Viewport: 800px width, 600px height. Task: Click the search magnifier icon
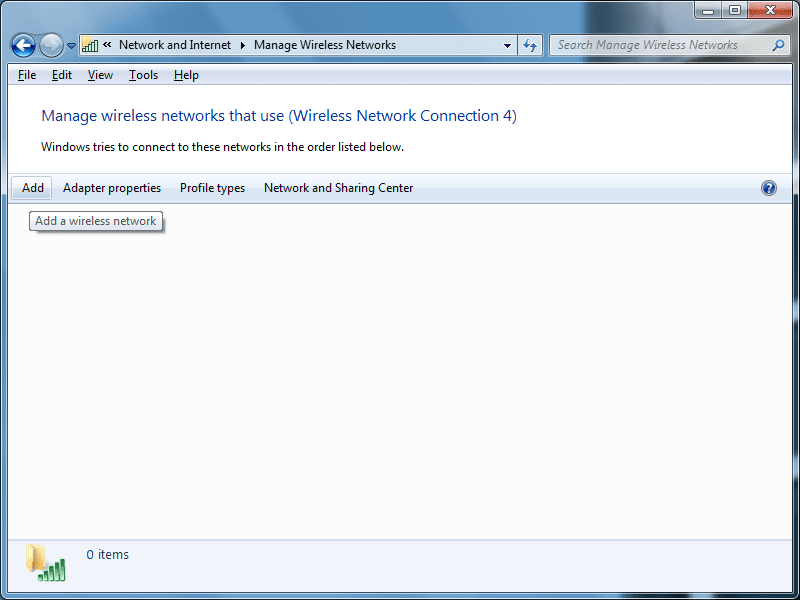point(778,45)
